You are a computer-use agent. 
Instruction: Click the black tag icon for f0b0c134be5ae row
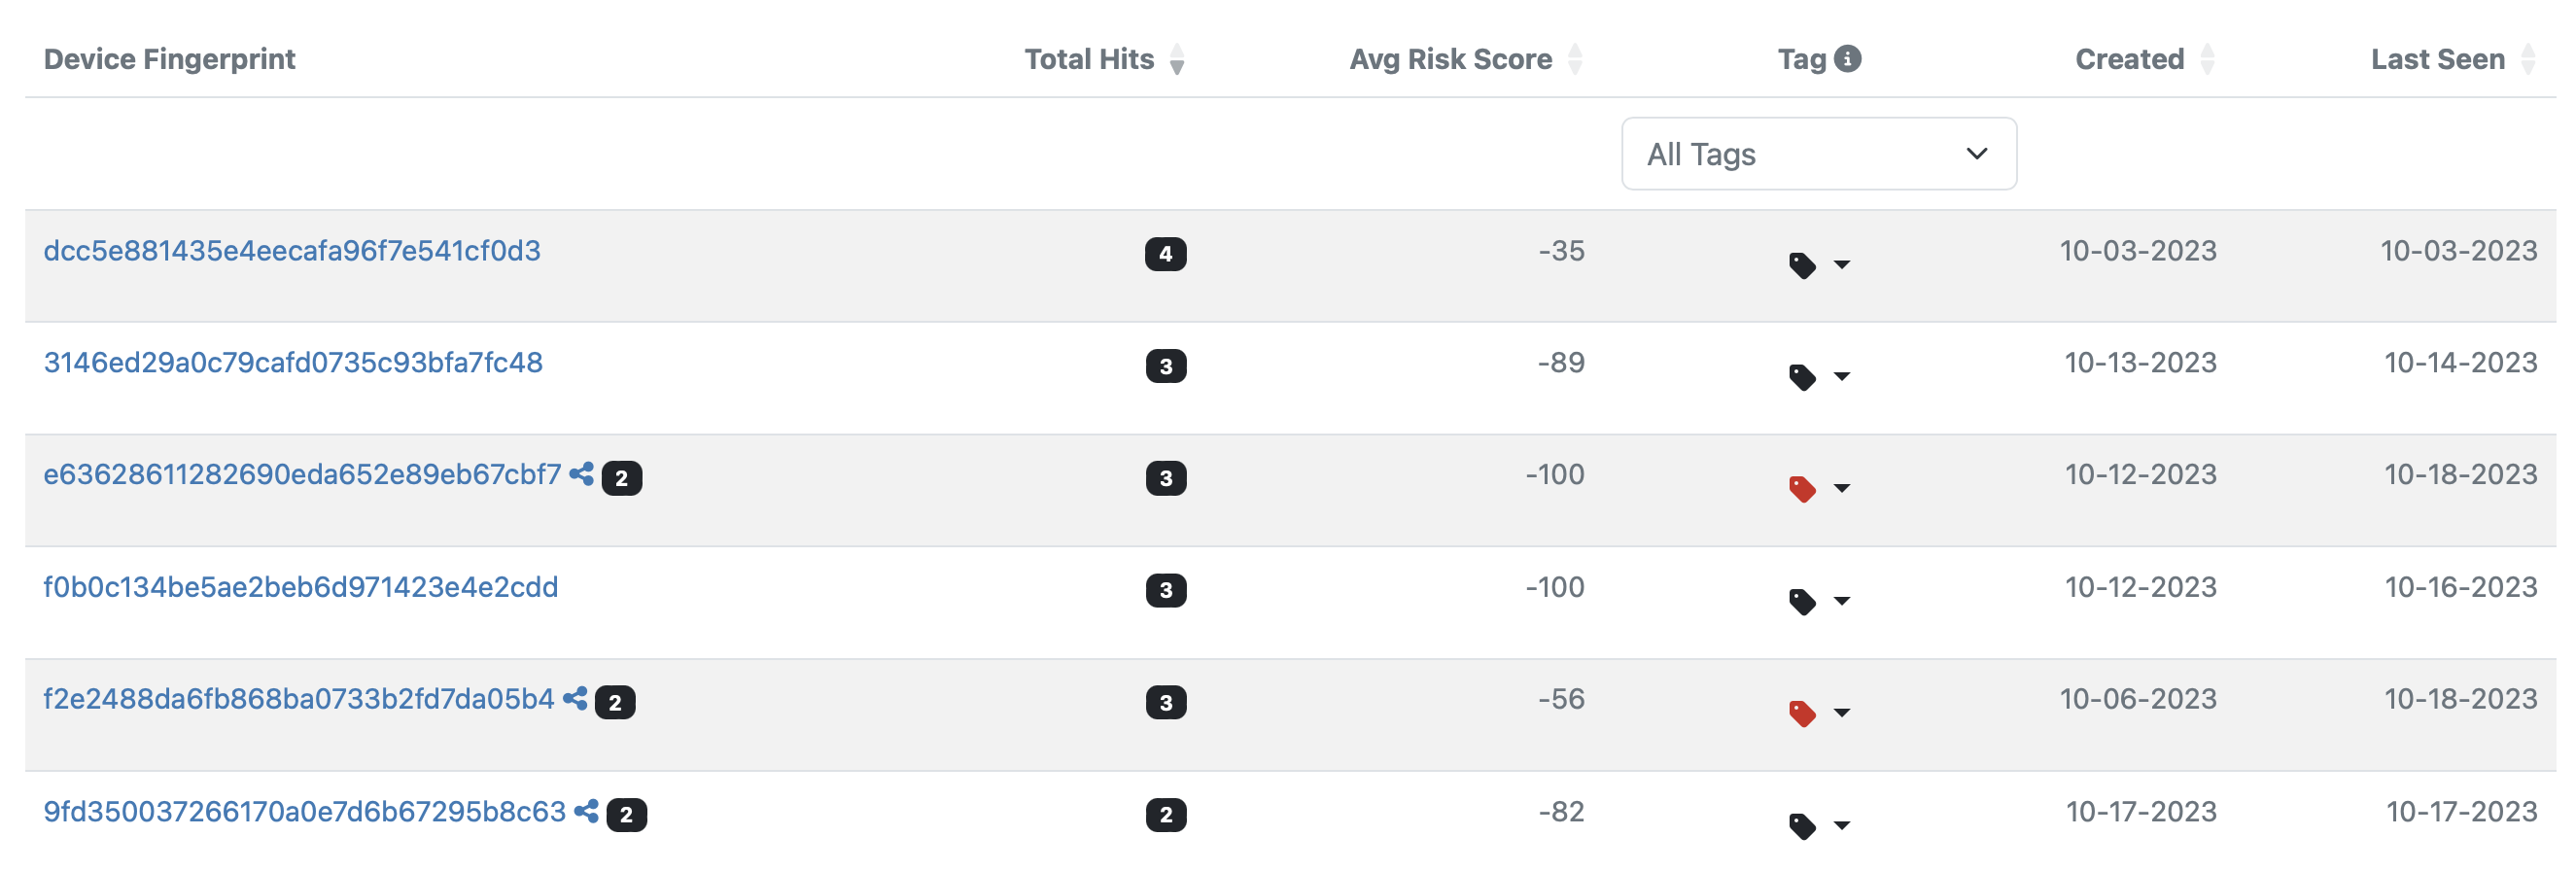point(1802,601)
